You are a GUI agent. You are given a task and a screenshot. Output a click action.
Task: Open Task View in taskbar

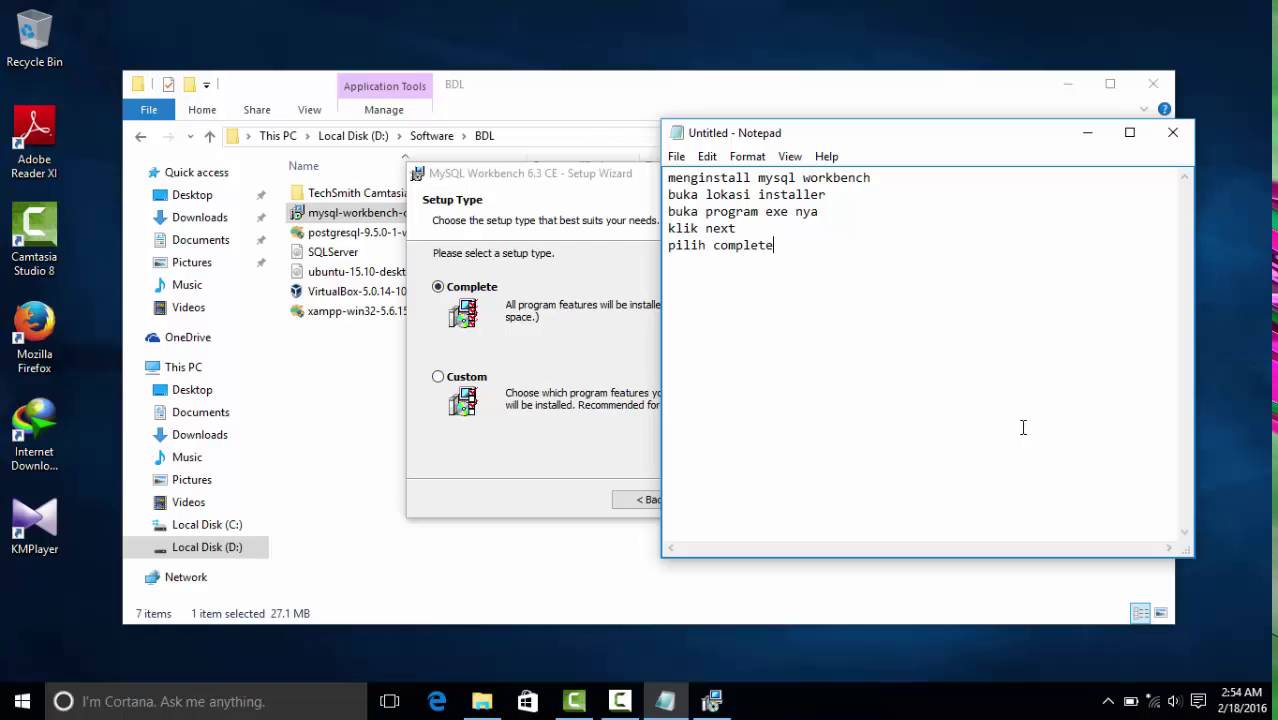click(390, 701)
